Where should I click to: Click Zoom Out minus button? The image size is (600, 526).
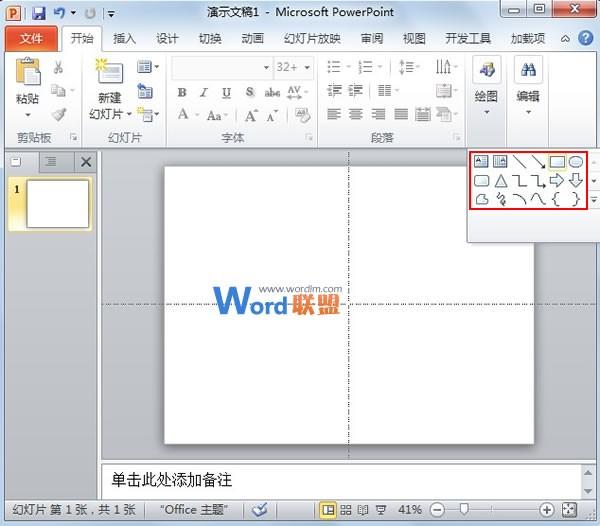[x=437, y=510]
